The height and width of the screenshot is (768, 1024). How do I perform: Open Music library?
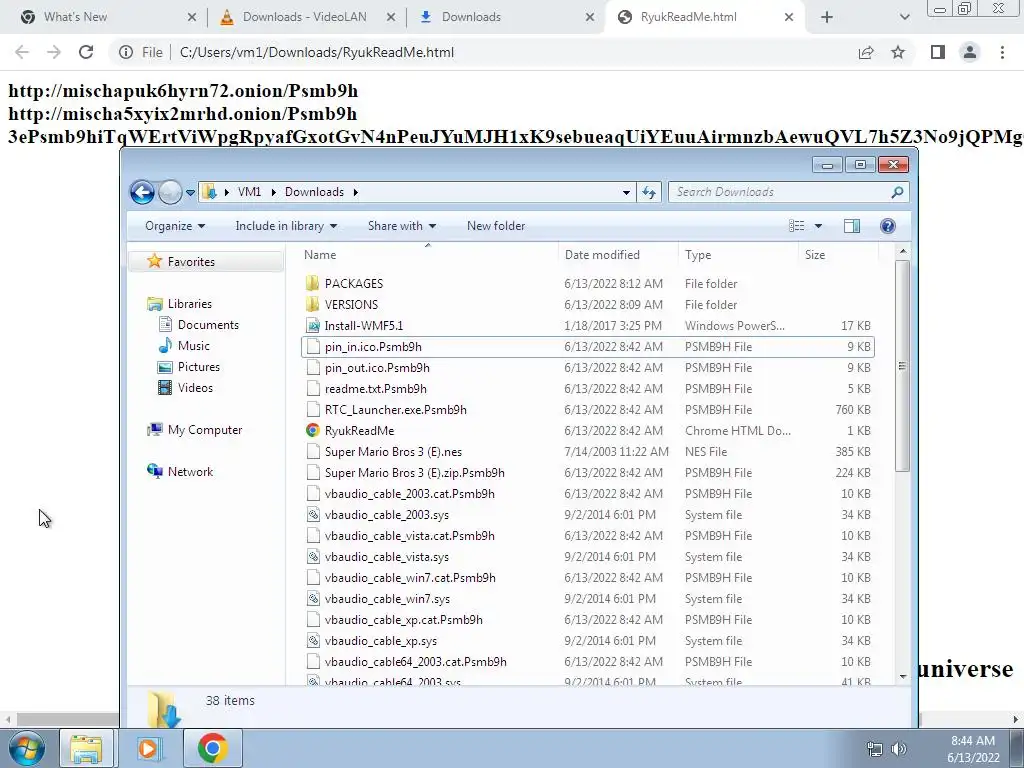pyautogui.click(x=193, y=345)
